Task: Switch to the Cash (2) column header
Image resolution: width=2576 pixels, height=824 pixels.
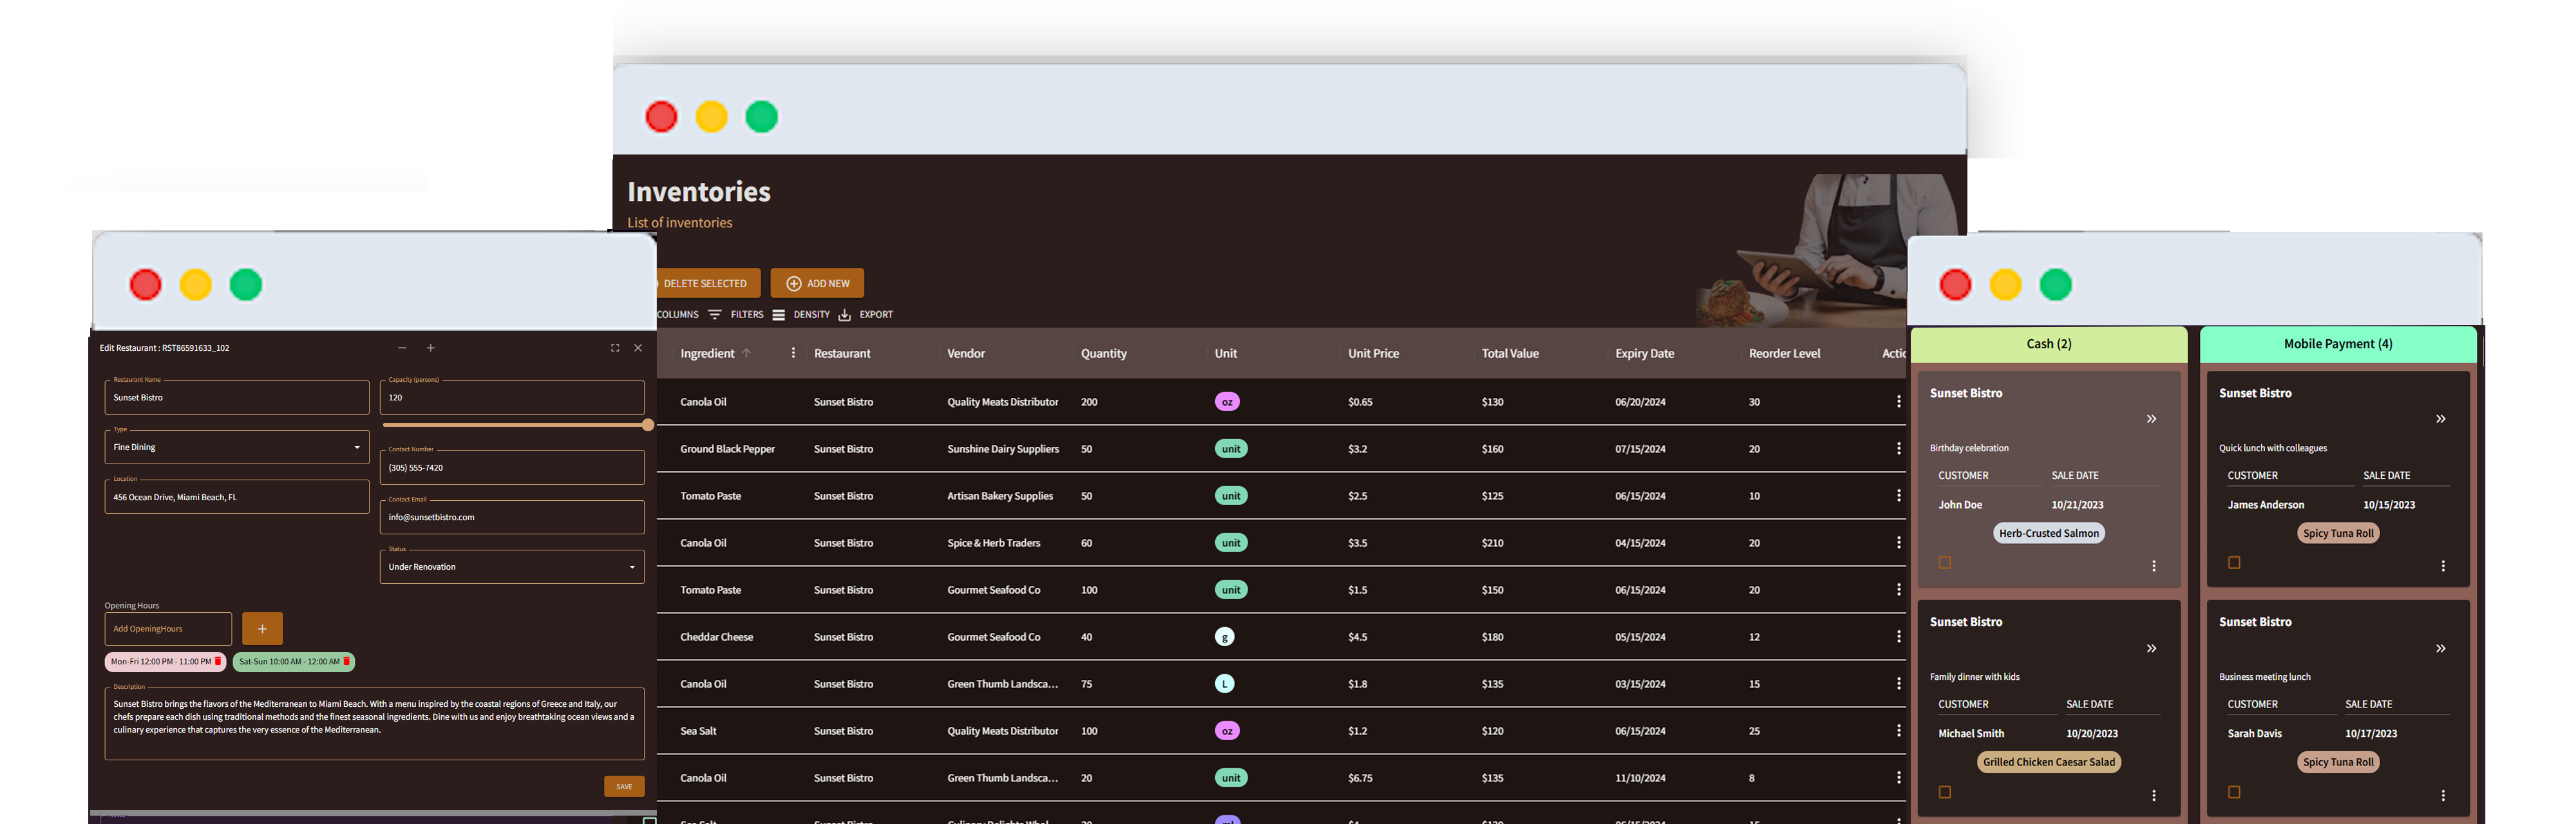Action: tap(2048, 343)
